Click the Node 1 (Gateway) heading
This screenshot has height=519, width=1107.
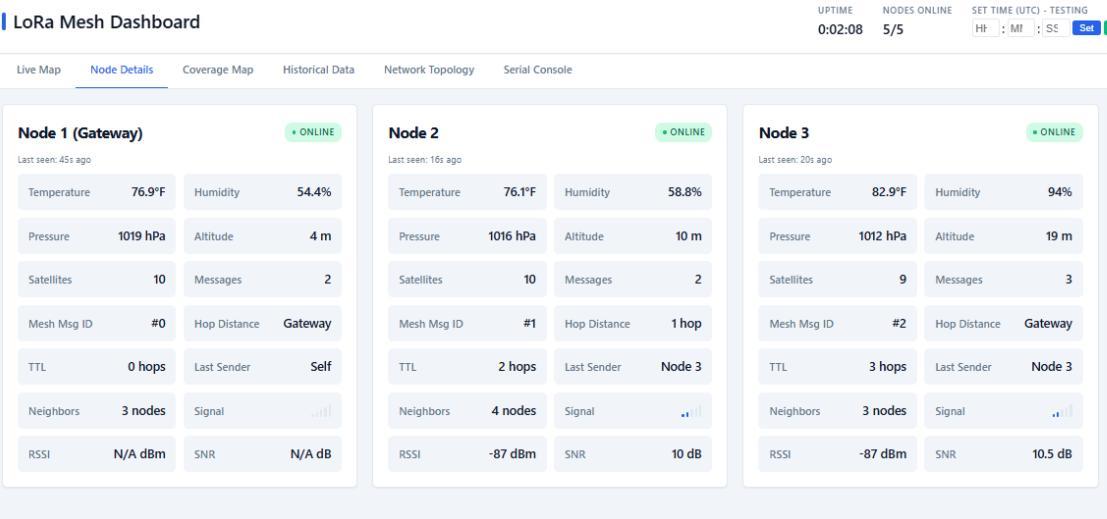pos(80,133)
